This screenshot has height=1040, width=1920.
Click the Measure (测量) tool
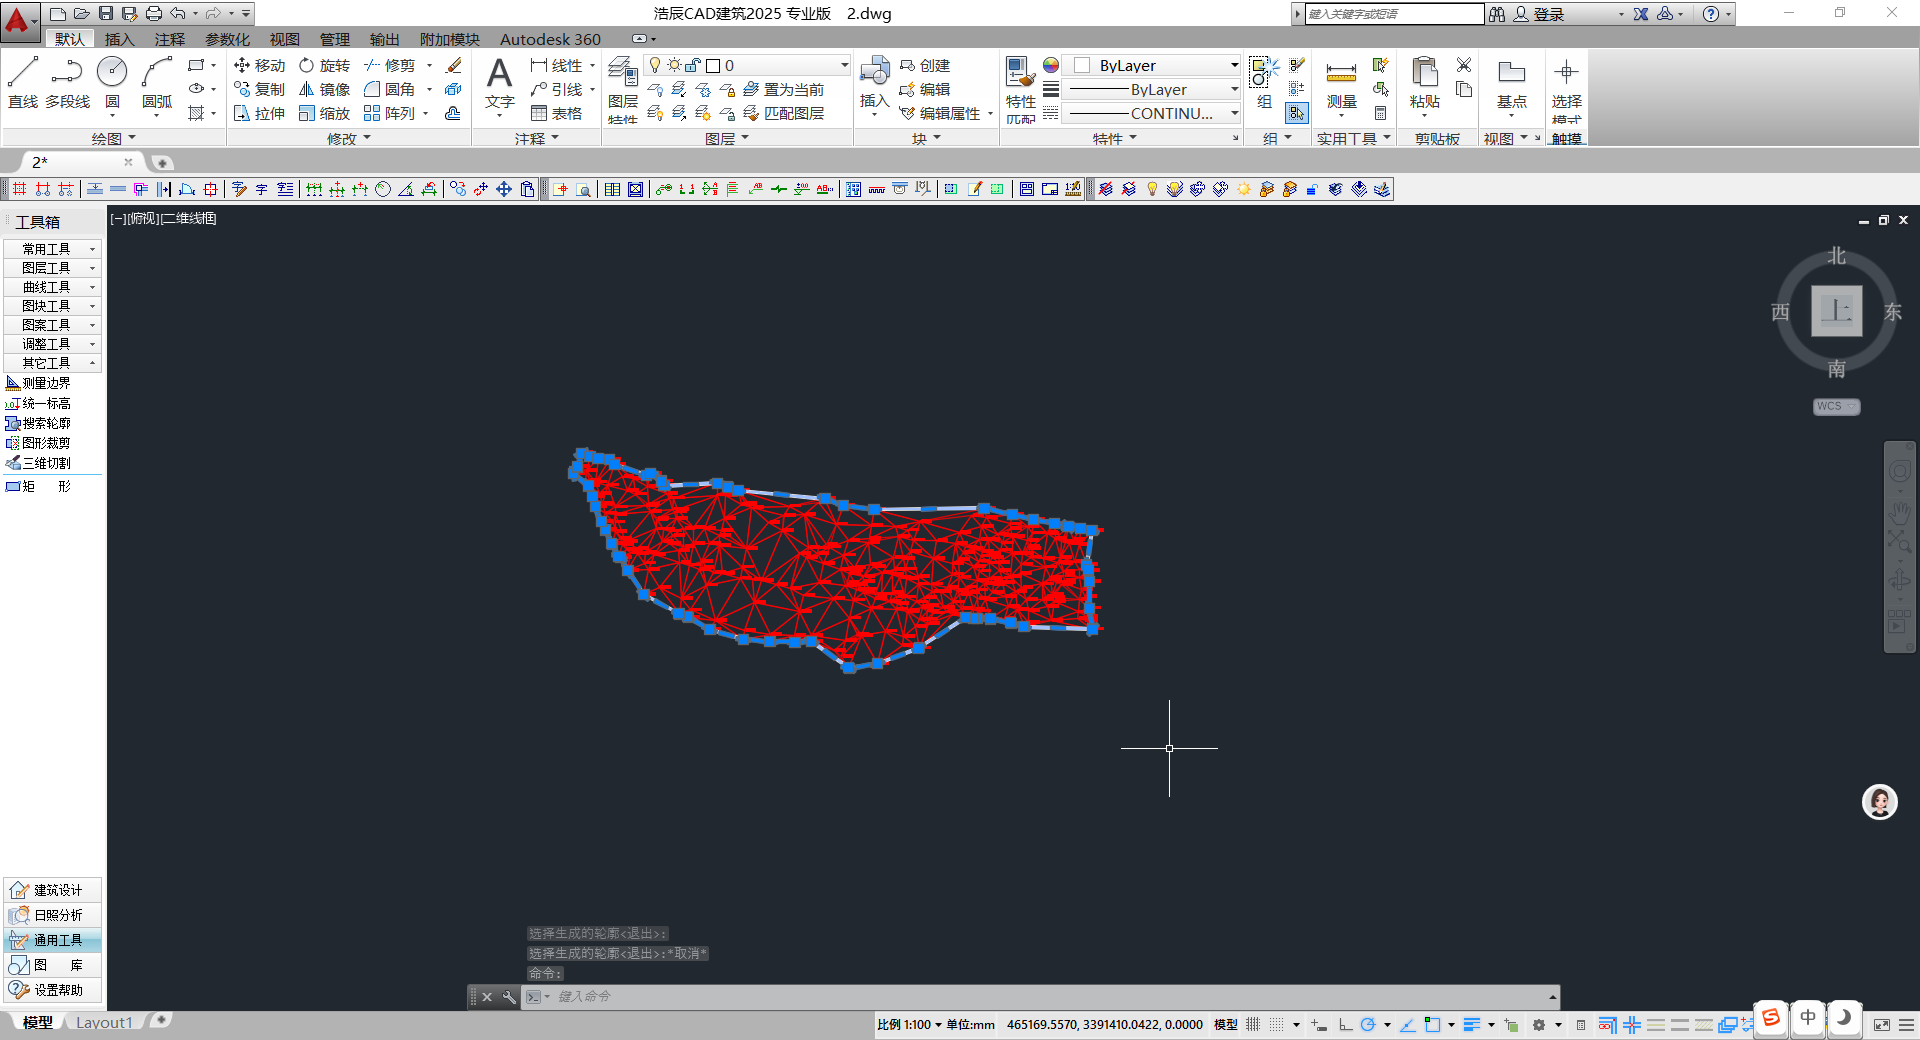click(x=1341, y=84)
